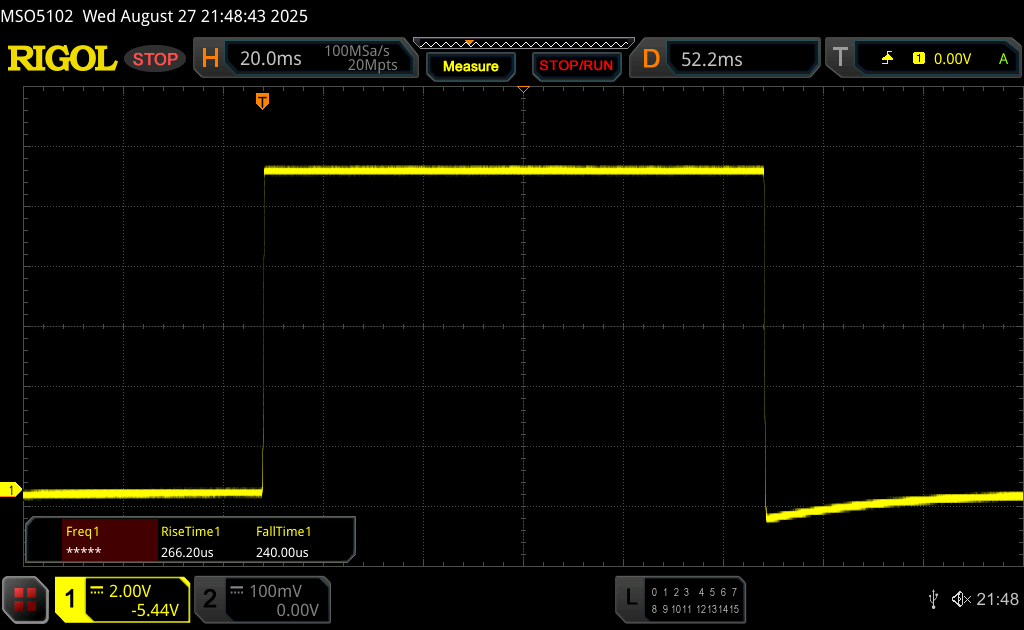Click the 21:48 clock display
Screen dimensions: 1024x630
[x=997, y=599]
